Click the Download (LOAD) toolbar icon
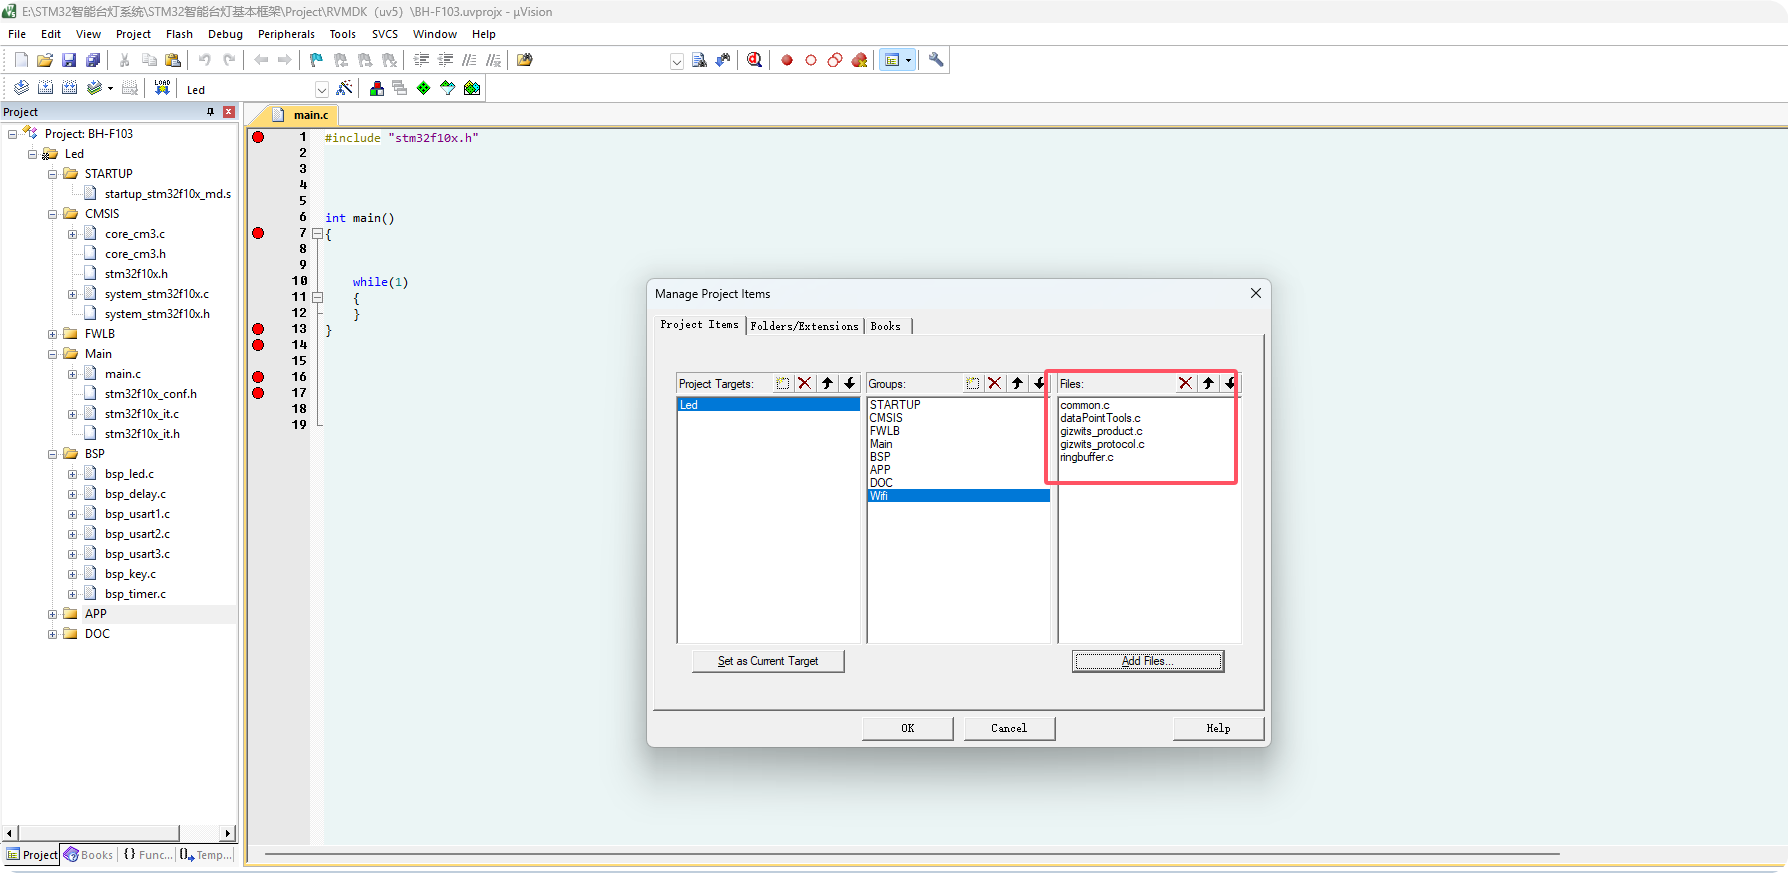 [x=162, y=88]
